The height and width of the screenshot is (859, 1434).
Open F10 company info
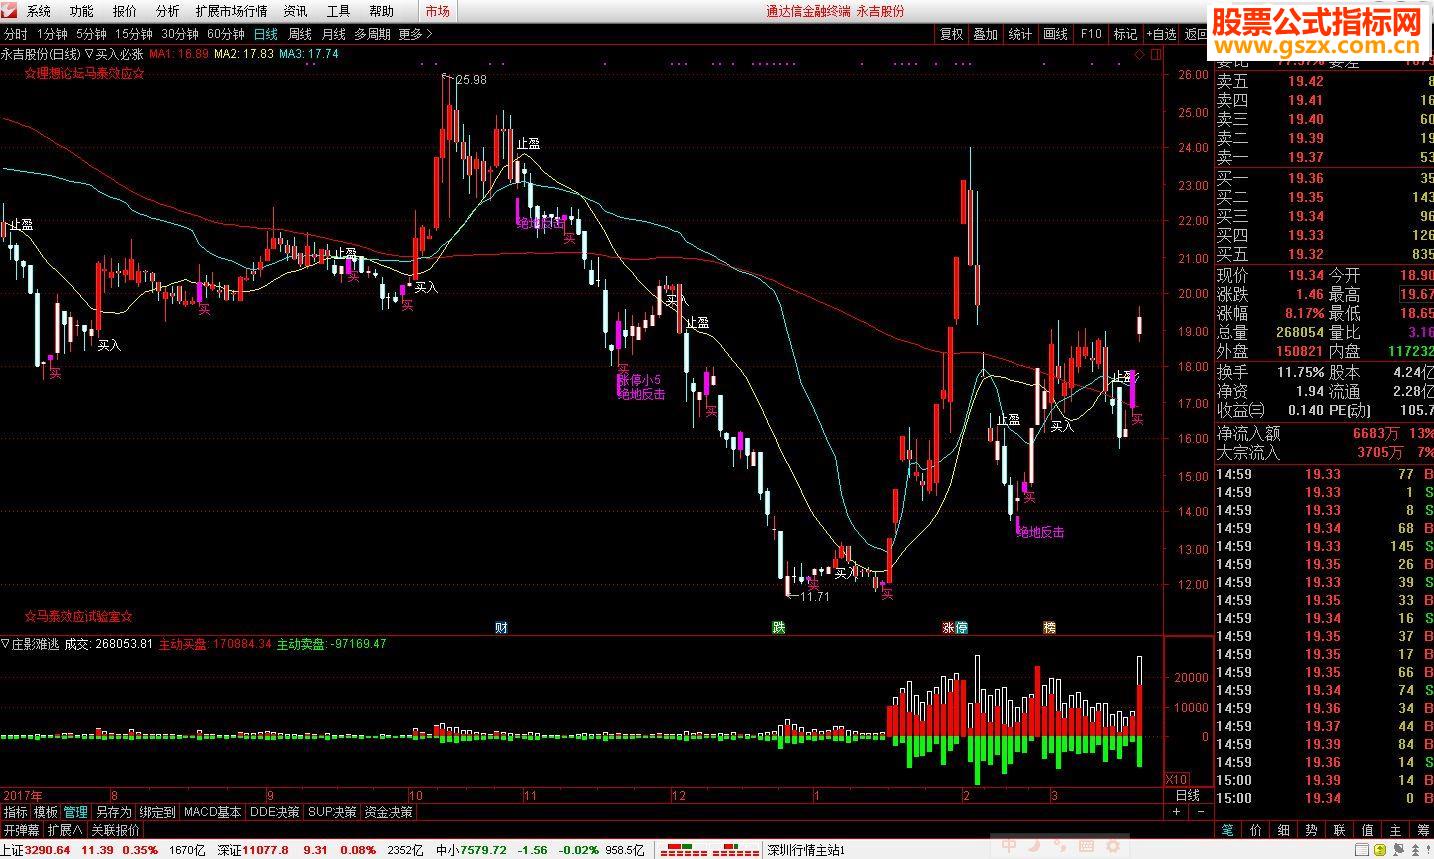1091,34
